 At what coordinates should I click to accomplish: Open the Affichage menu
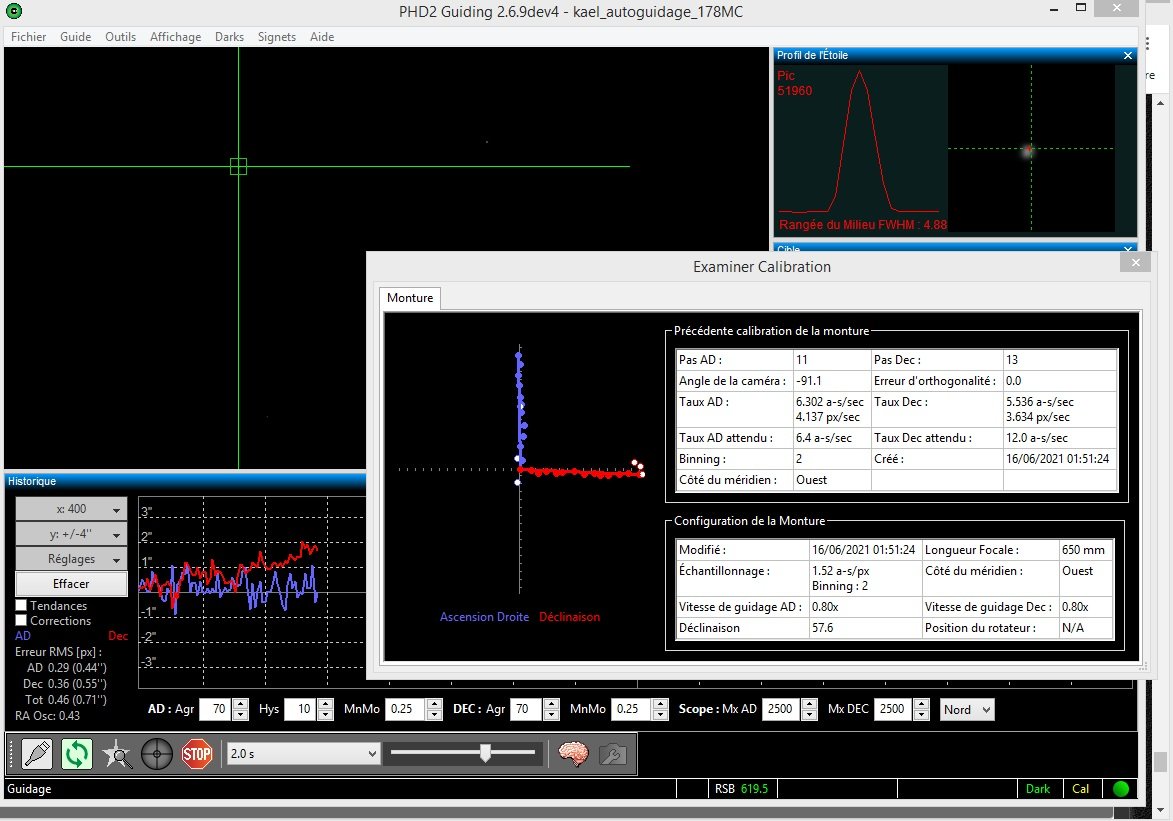[175, 37]
